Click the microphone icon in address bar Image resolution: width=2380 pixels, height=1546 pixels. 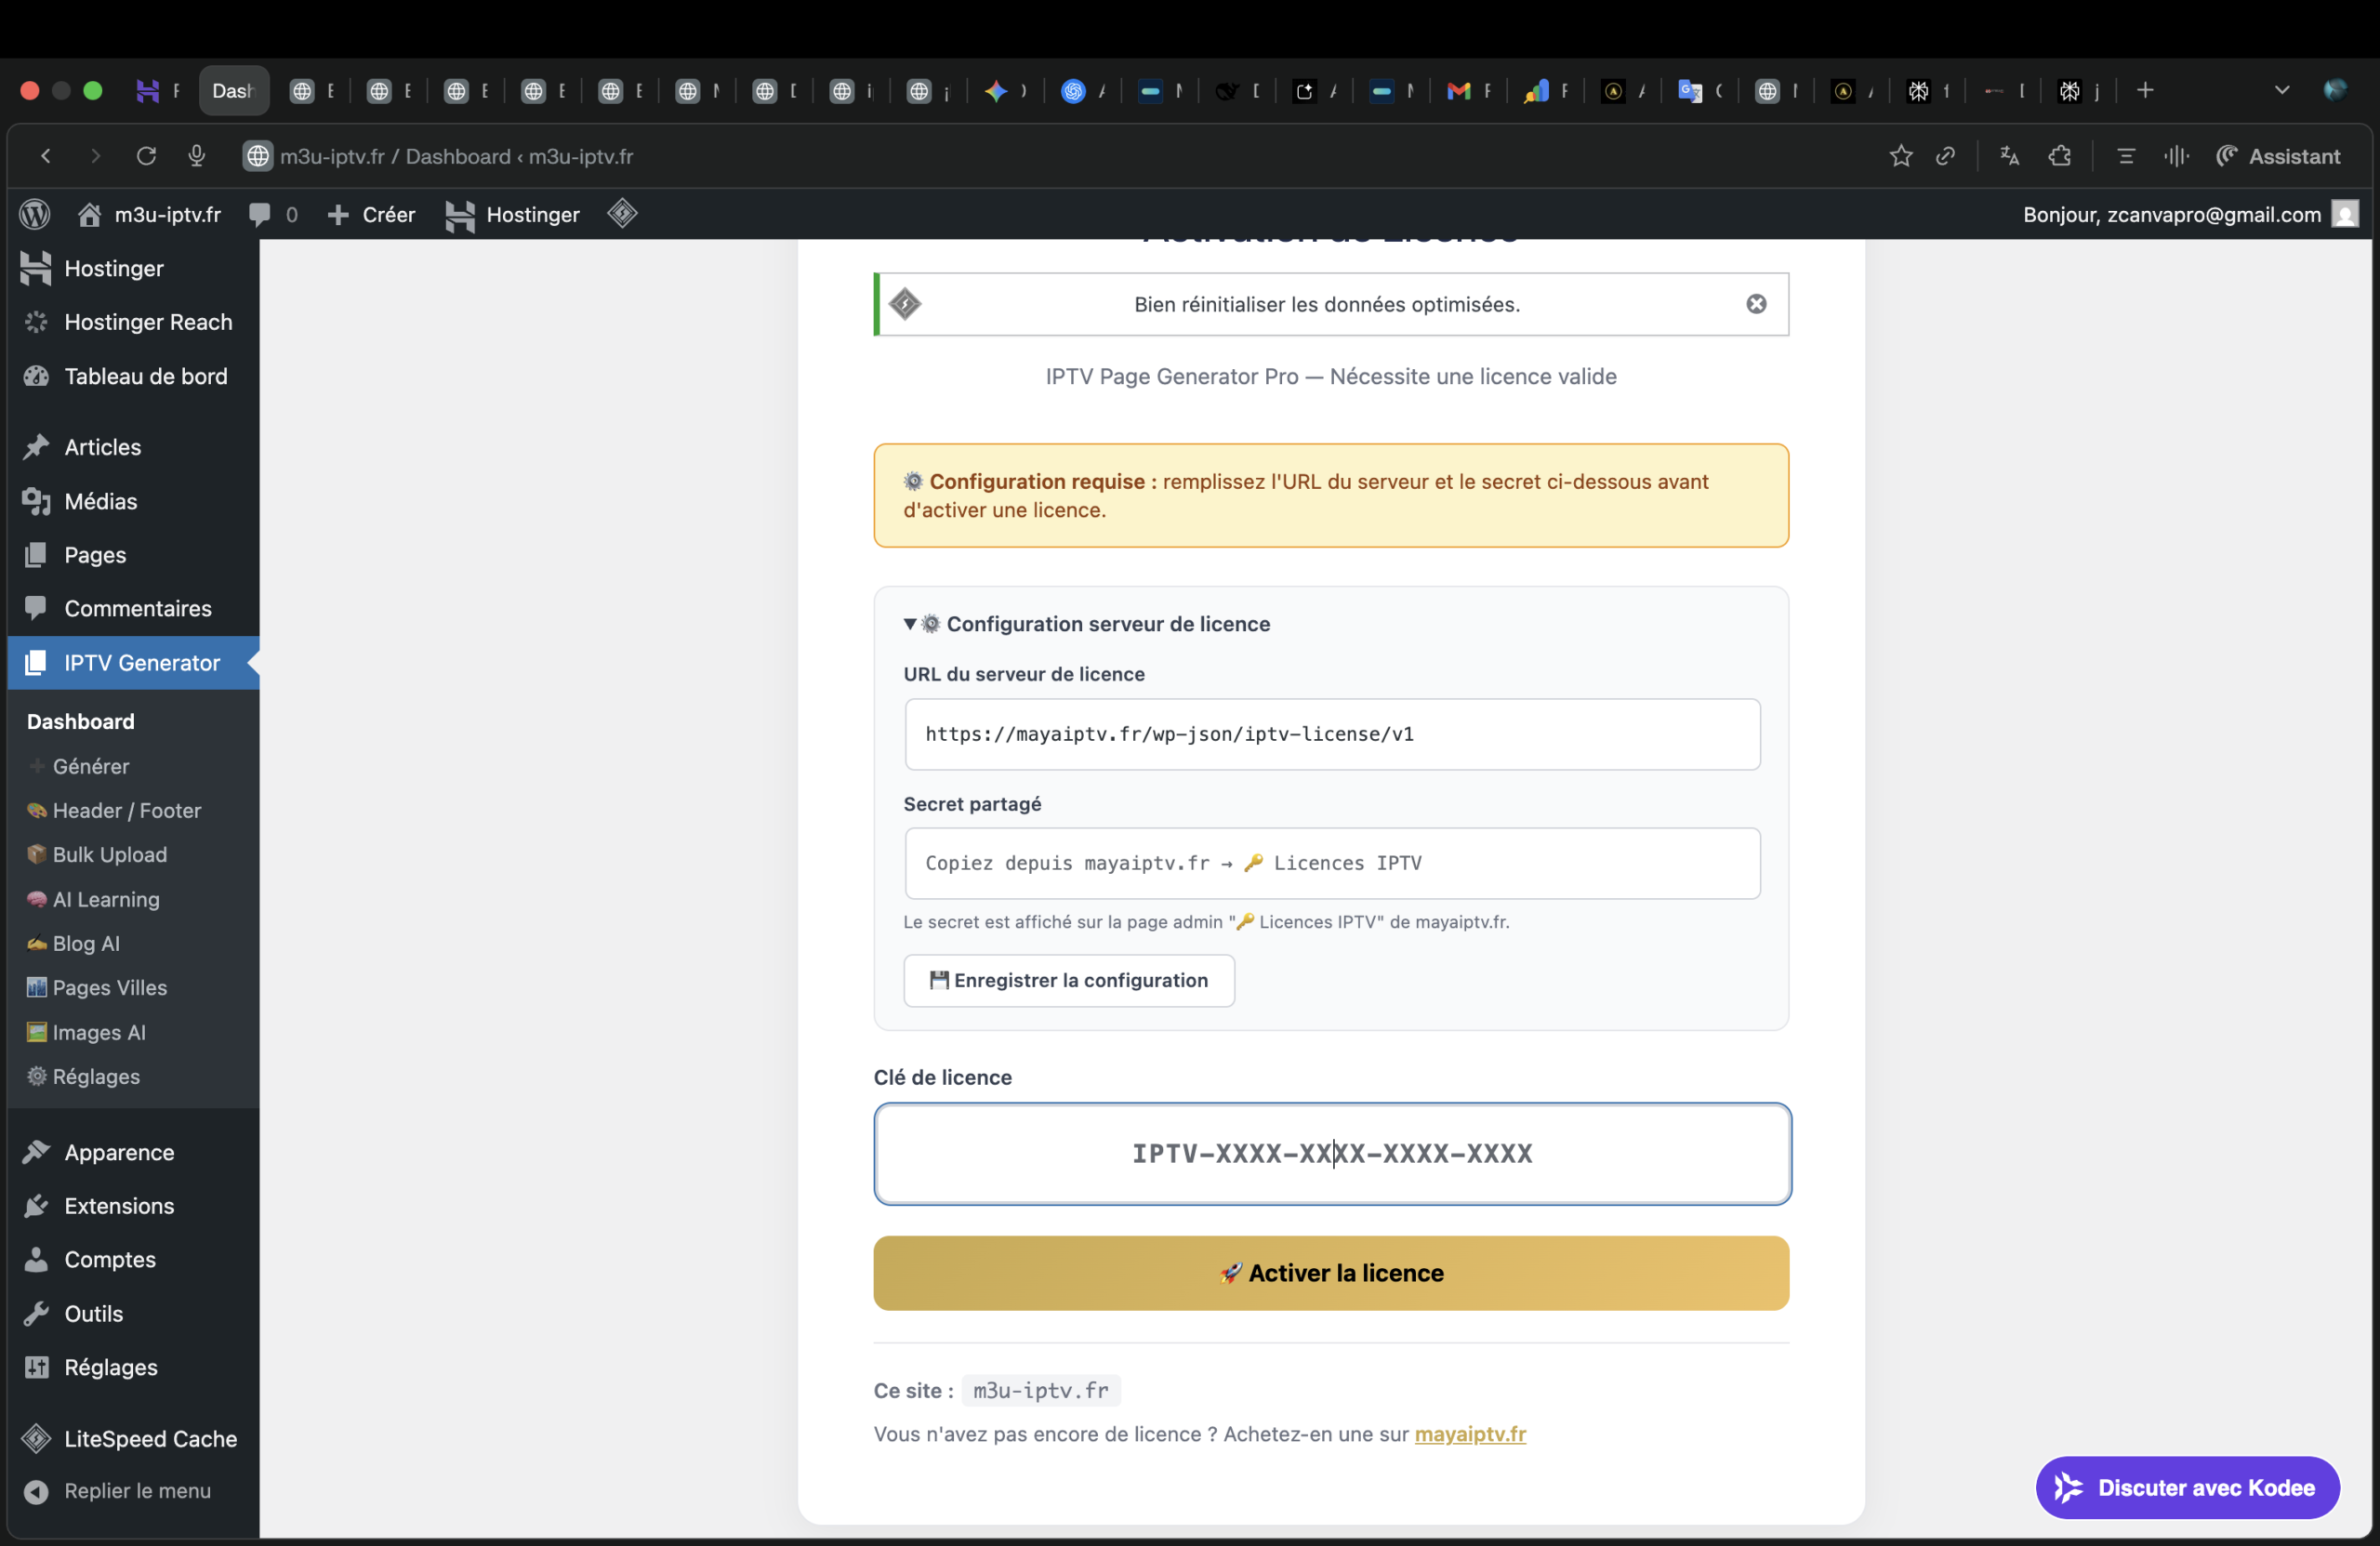coord(197,156)
